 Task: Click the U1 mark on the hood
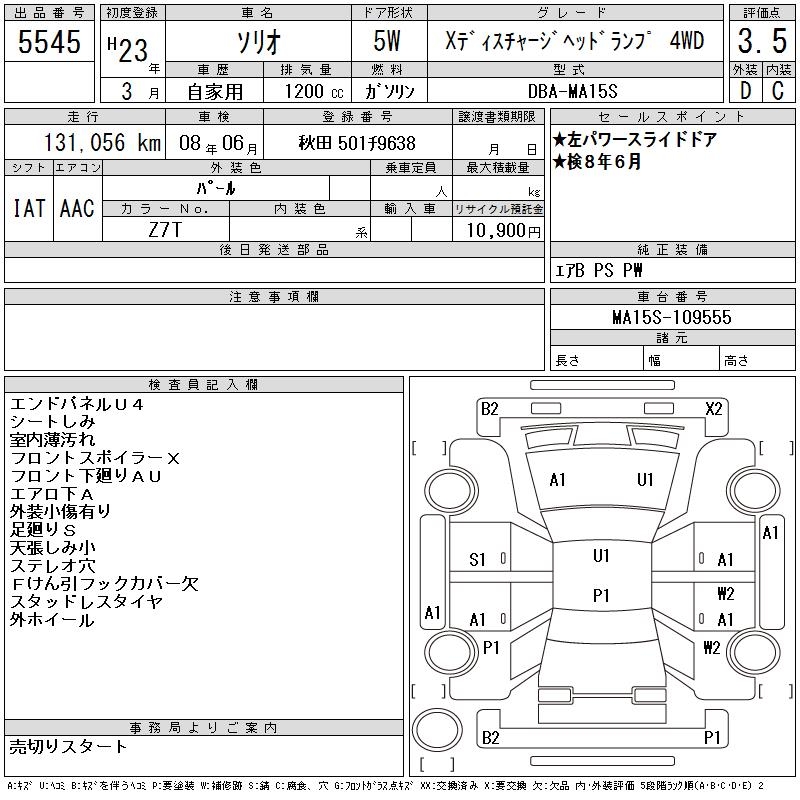tap(645, 480)
